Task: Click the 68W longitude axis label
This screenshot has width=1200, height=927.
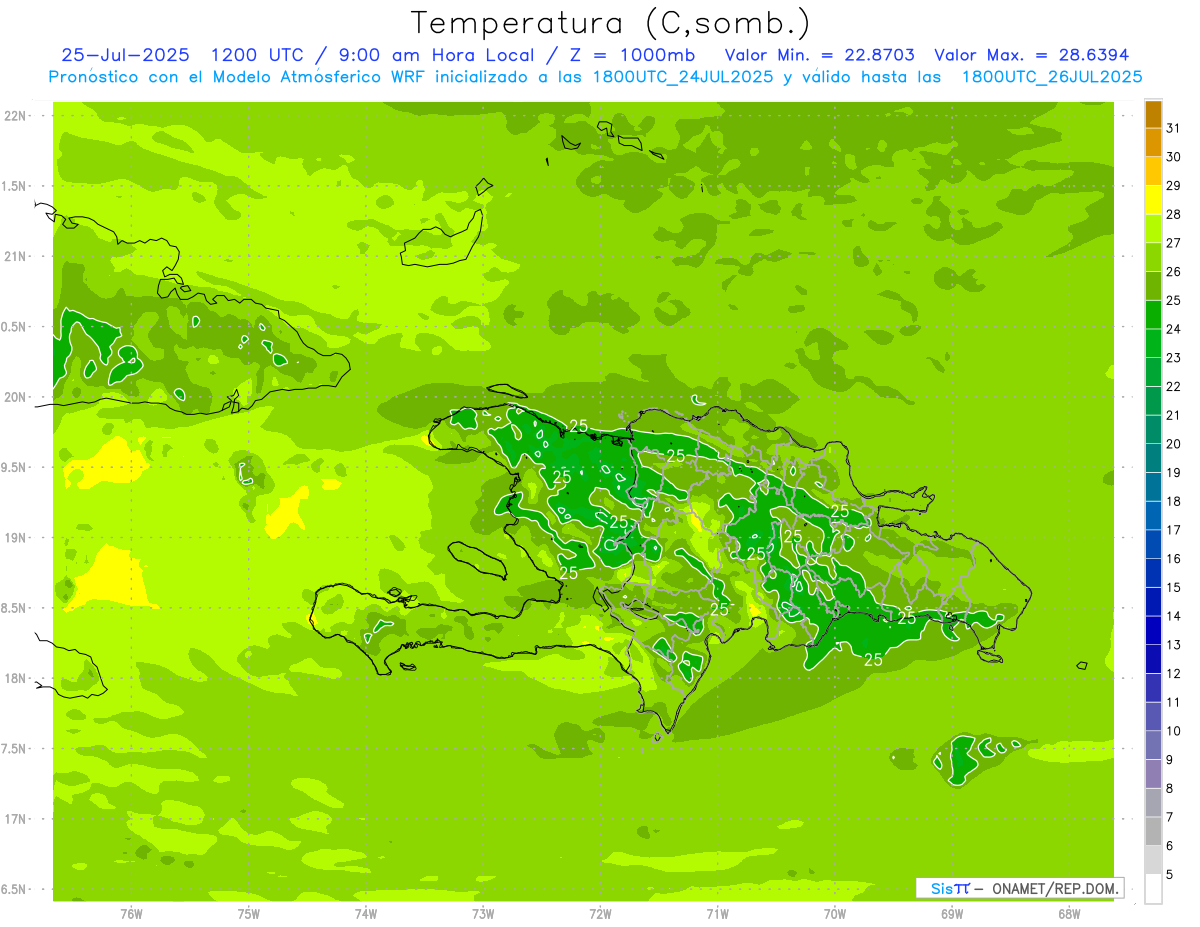Action: (1068, 913)
